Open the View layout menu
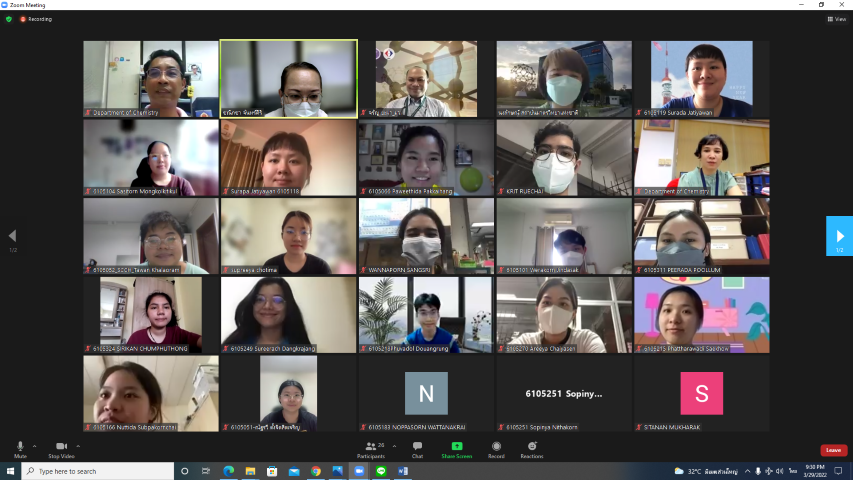Screen dimensions: 853x480 pyautogui.click(x=836, y=19)
